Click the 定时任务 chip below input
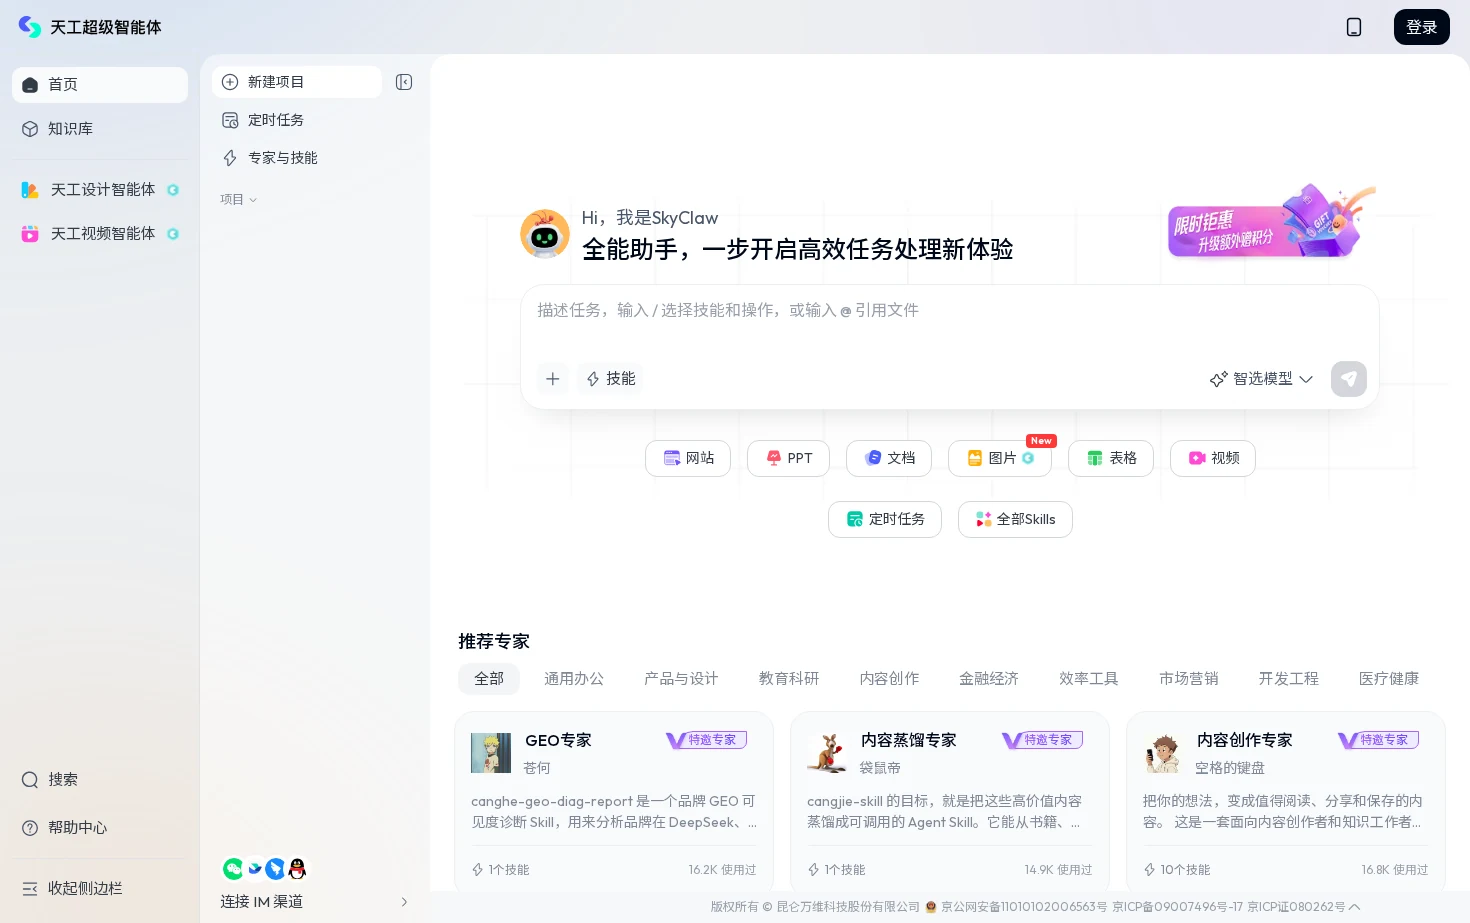1470x923 pixels. [x=885, y=519]
